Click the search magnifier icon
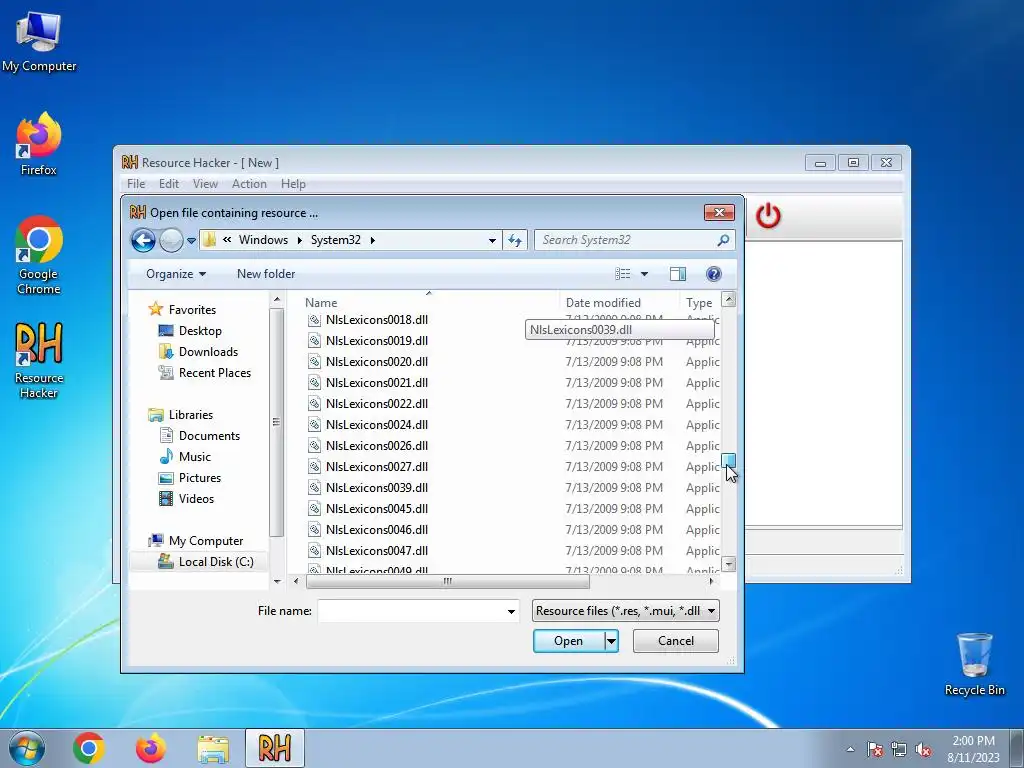 [x=723, y=240]
